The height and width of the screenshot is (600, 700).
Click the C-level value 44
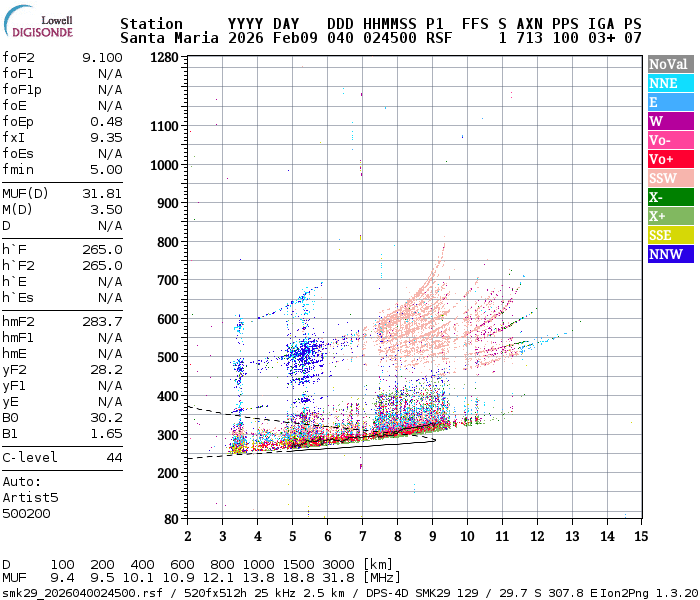(114, 458)
